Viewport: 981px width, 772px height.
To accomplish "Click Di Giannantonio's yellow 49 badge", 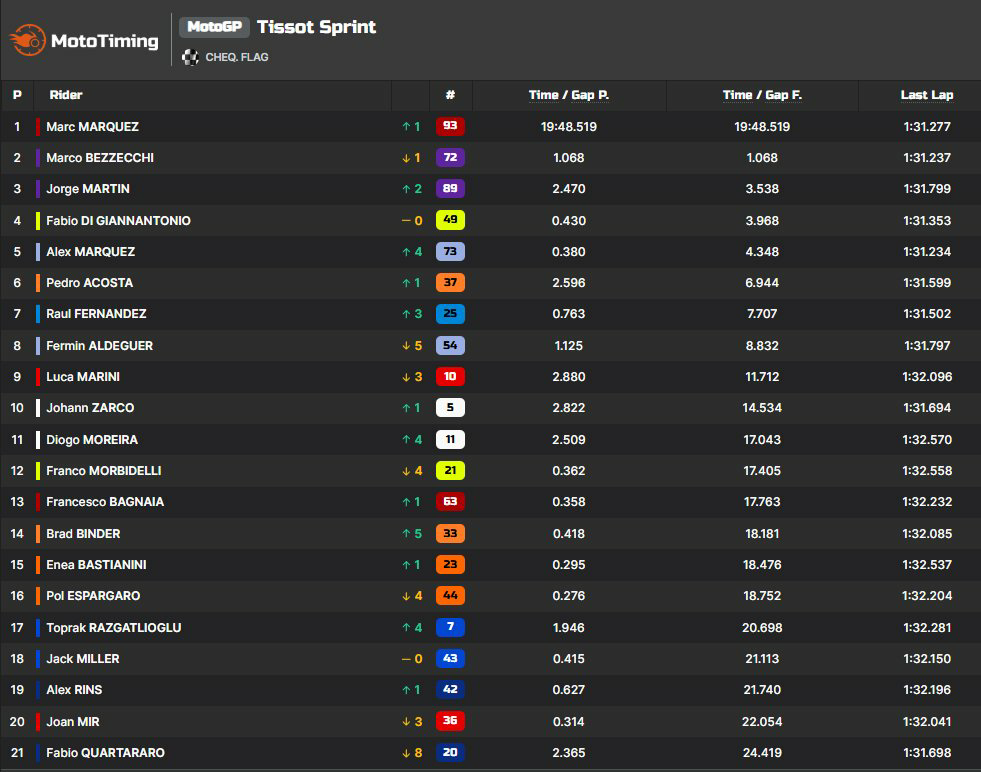I will pyautogui.click(x=450, y=220).
